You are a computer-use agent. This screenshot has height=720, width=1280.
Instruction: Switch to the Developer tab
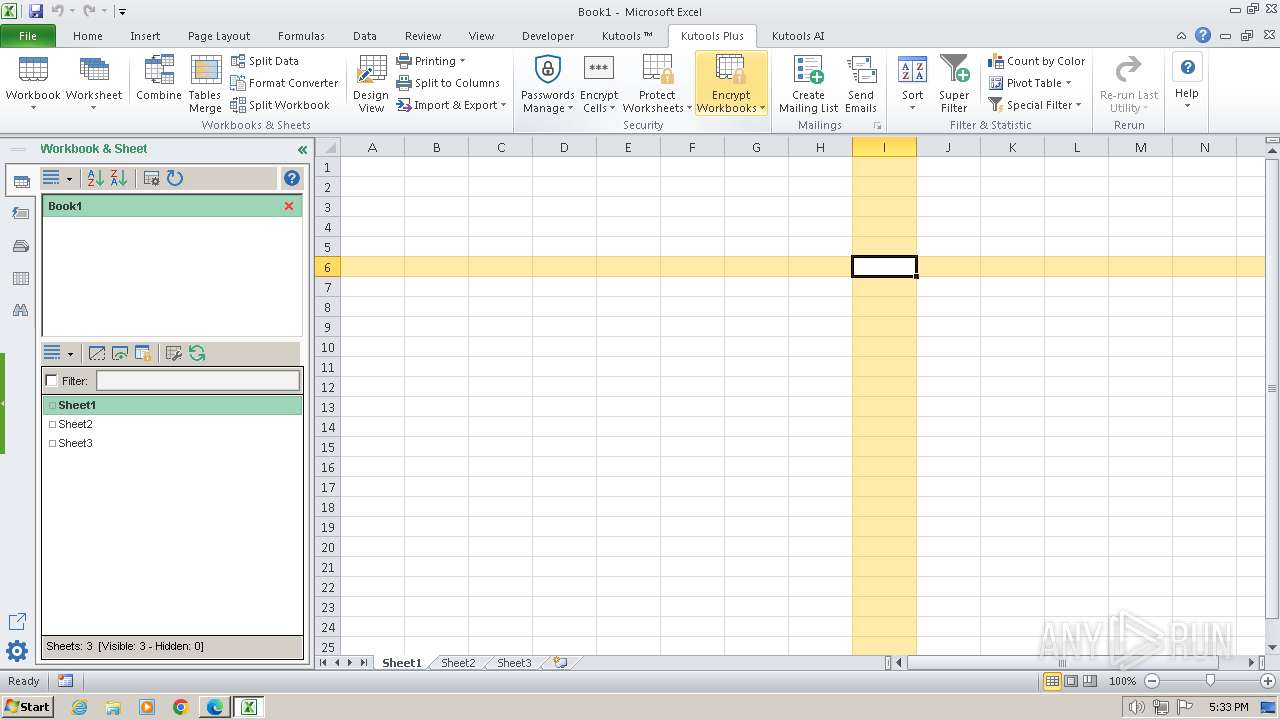tap(548, 36)
